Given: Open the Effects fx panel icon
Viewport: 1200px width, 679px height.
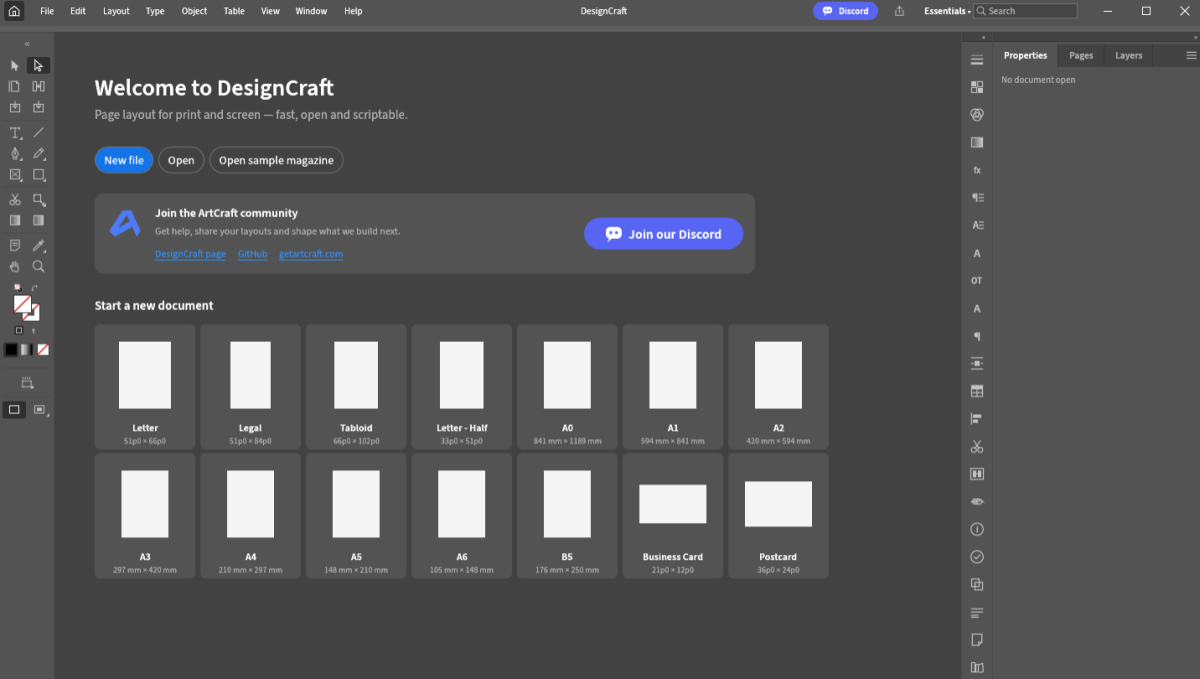Looking at the screenshot, I should click(977, 170).
